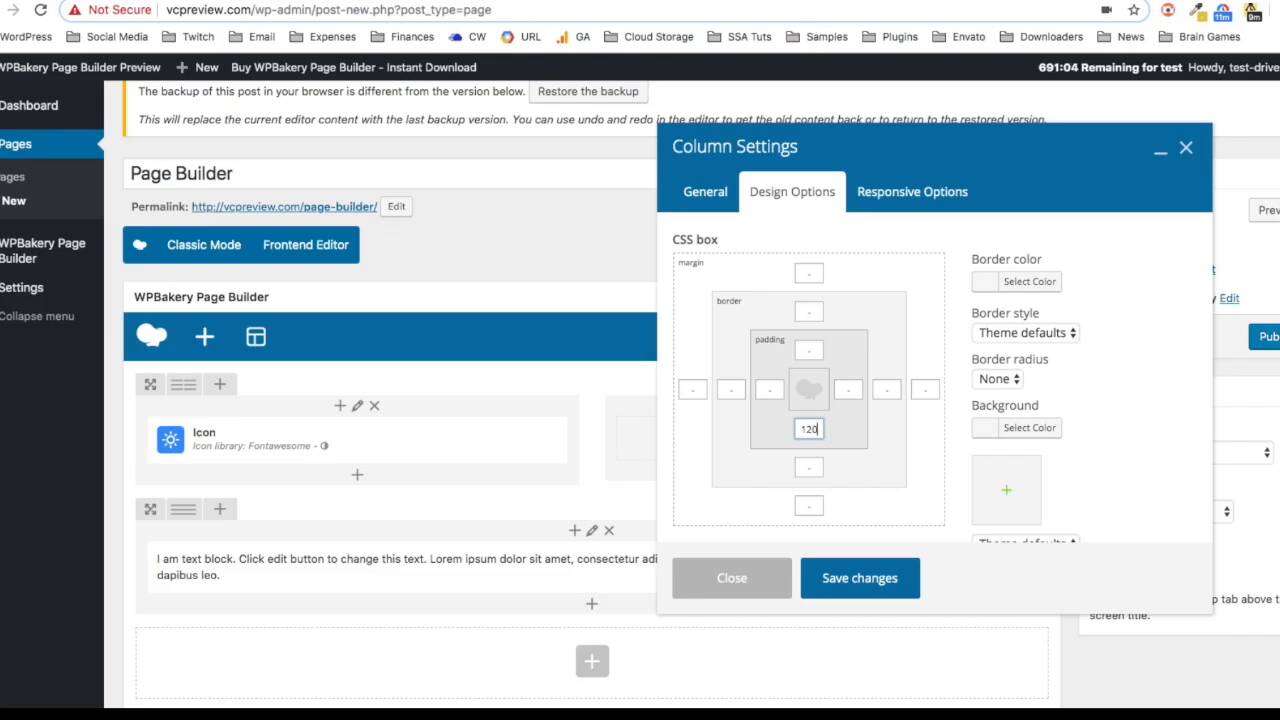Open templates panel icon in builder toolbar

pyautogui.click(x=256, y=337)
